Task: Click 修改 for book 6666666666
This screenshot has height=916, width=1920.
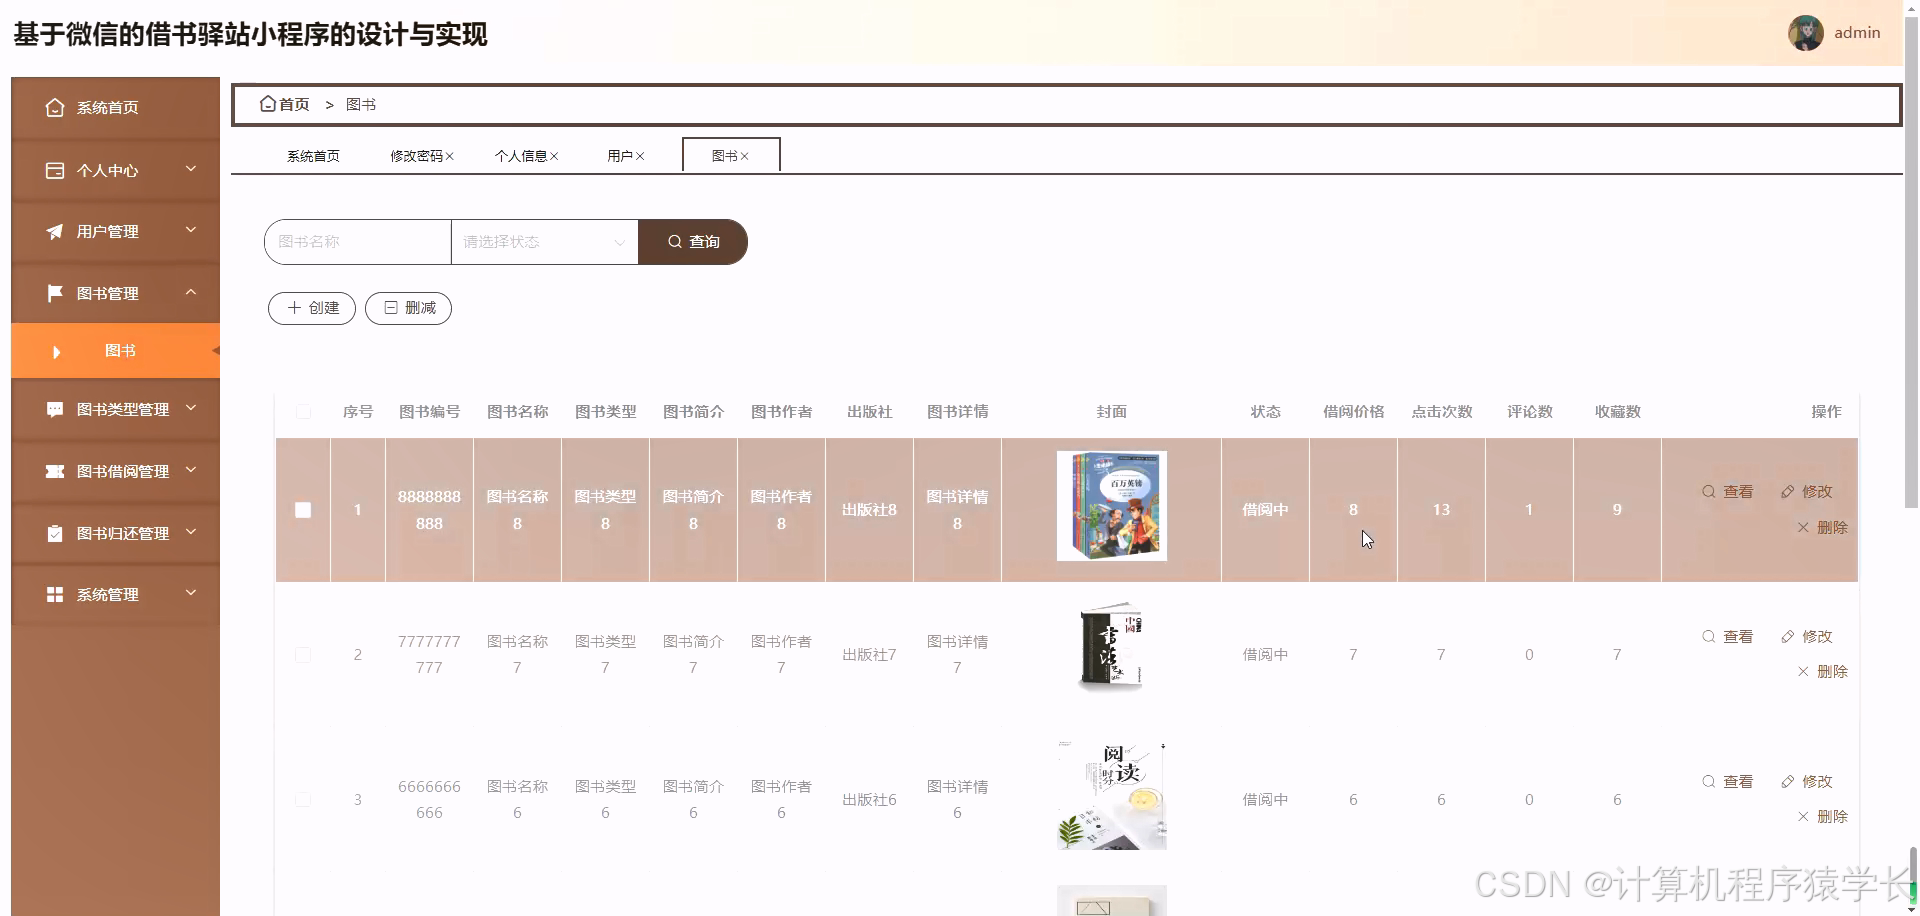Action: pyautogui.click(x=1807, y=782)
